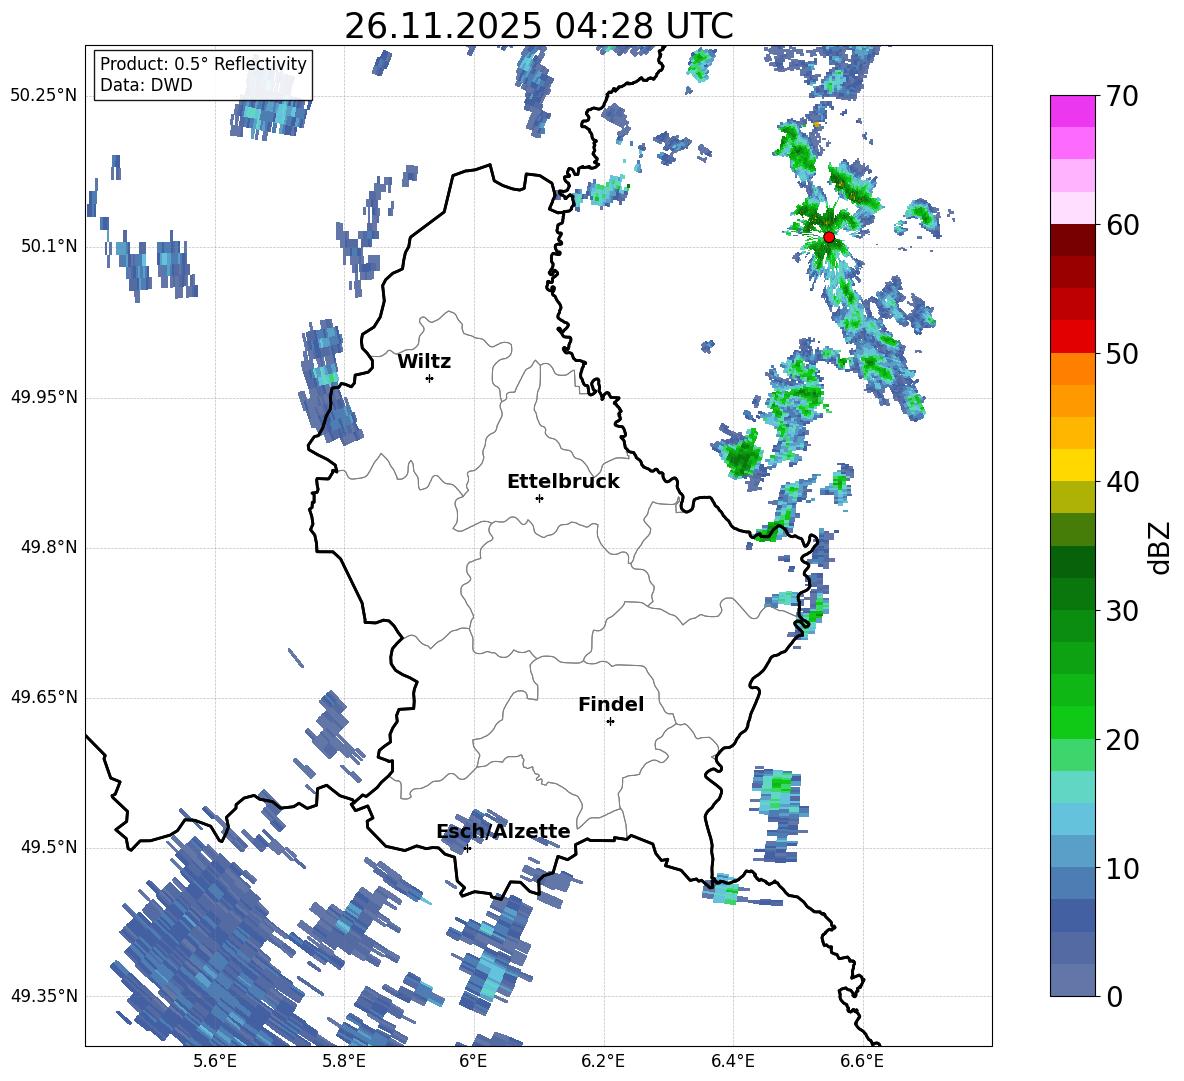Screen dimensions: 1184x1081
Task: Click the Ettelbruck city label
Action: tap(563, 482)
